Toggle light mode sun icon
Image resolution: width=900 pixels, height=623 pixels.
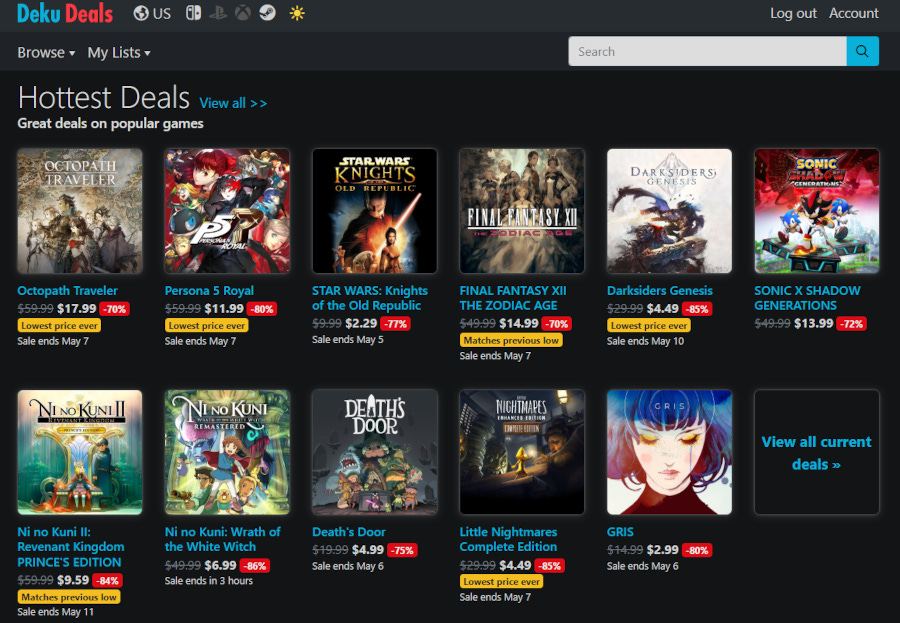297,13
